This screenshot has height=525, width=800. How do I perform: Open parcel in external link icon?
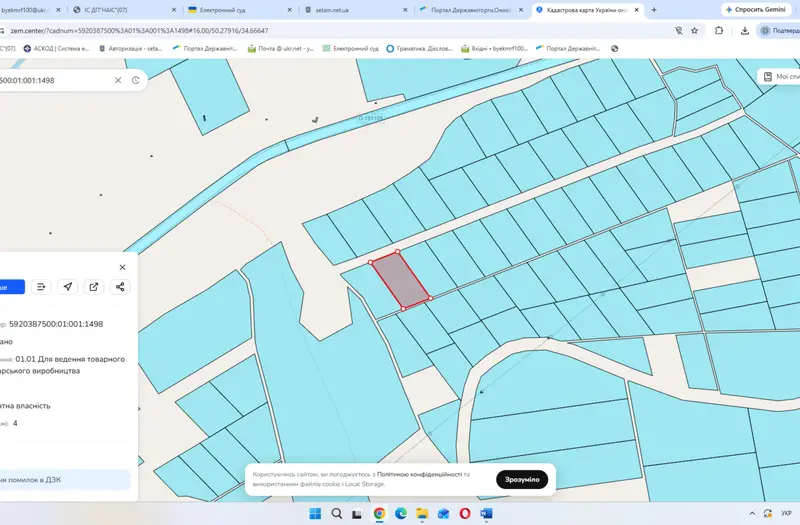click(94, 287)
